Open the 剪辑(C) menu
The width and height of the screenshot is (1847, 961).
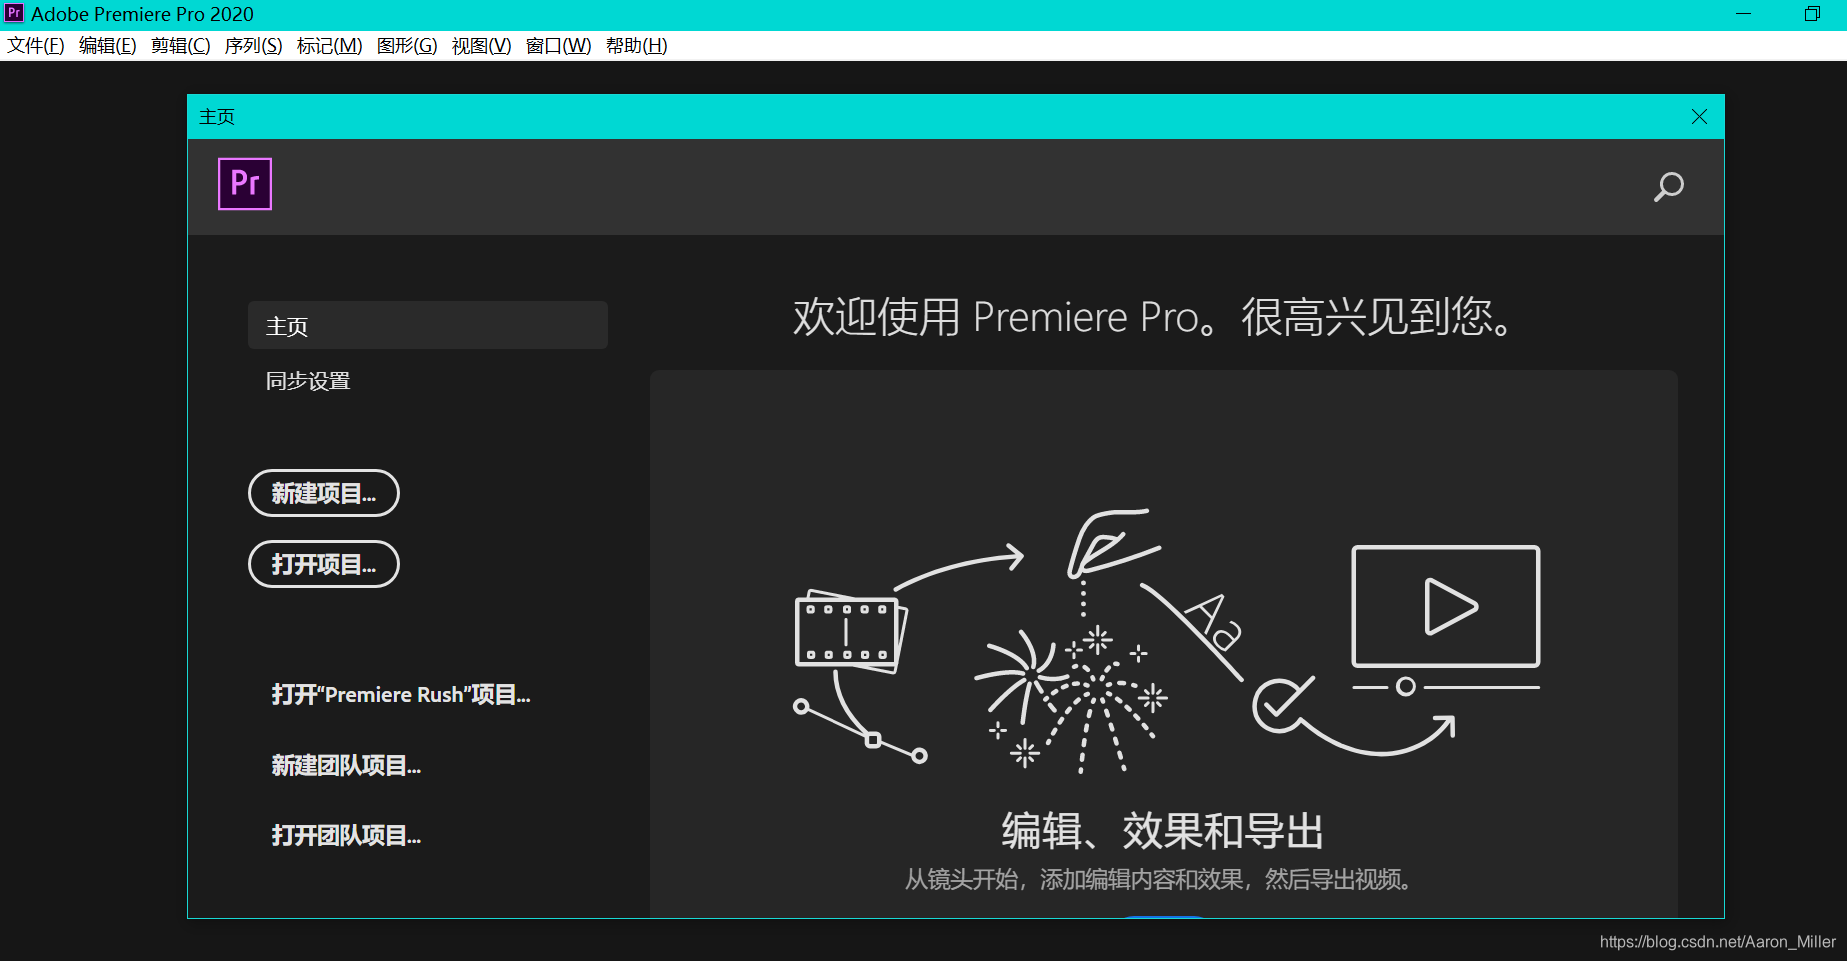coord(181,46)
